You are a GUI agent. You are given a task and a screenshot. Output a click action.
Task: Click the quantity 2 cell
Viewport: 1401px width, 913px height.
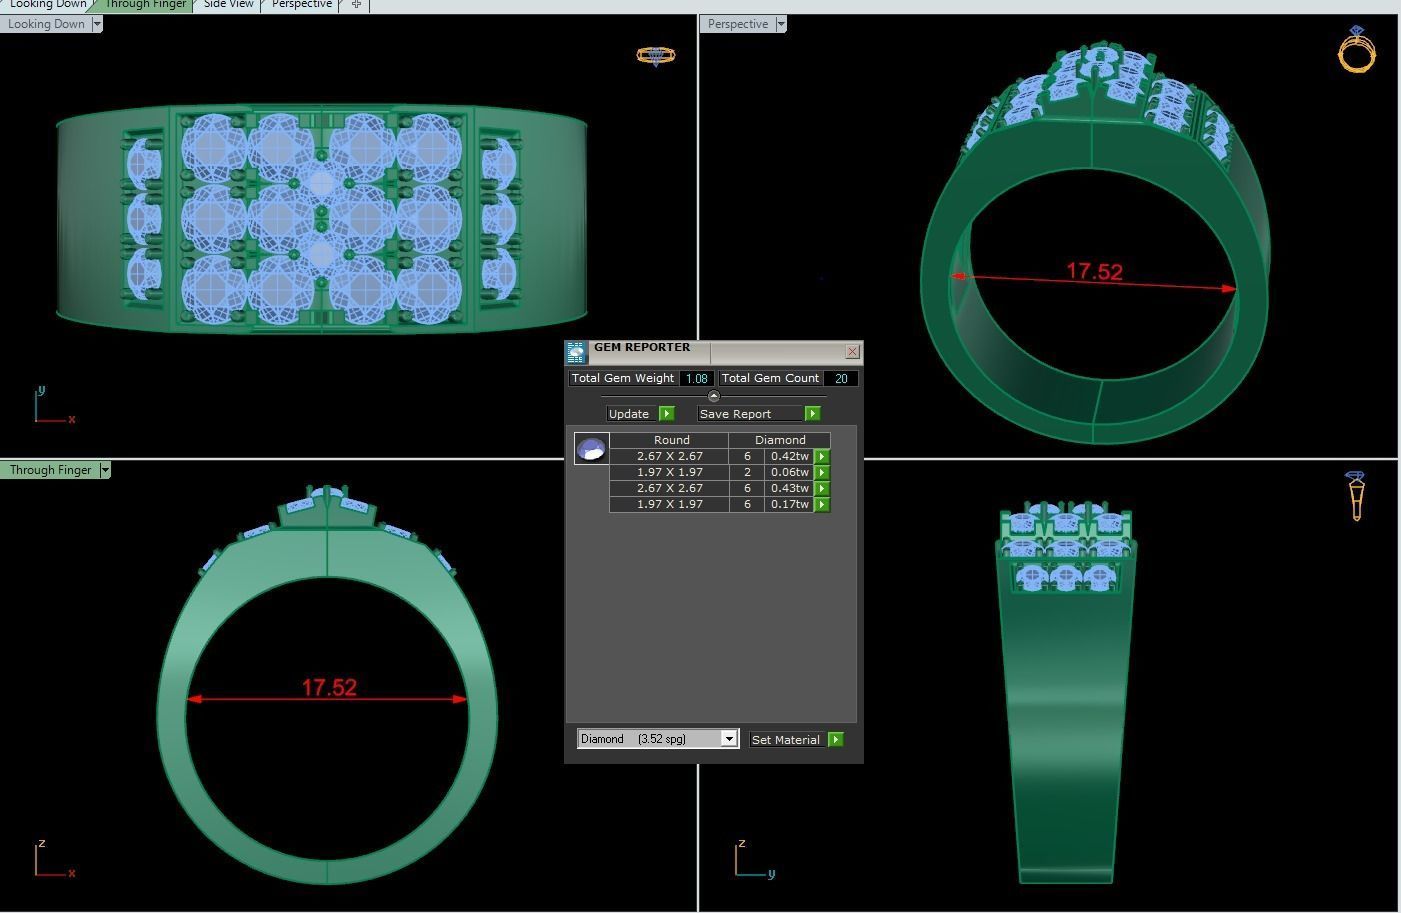click(747, 472)
